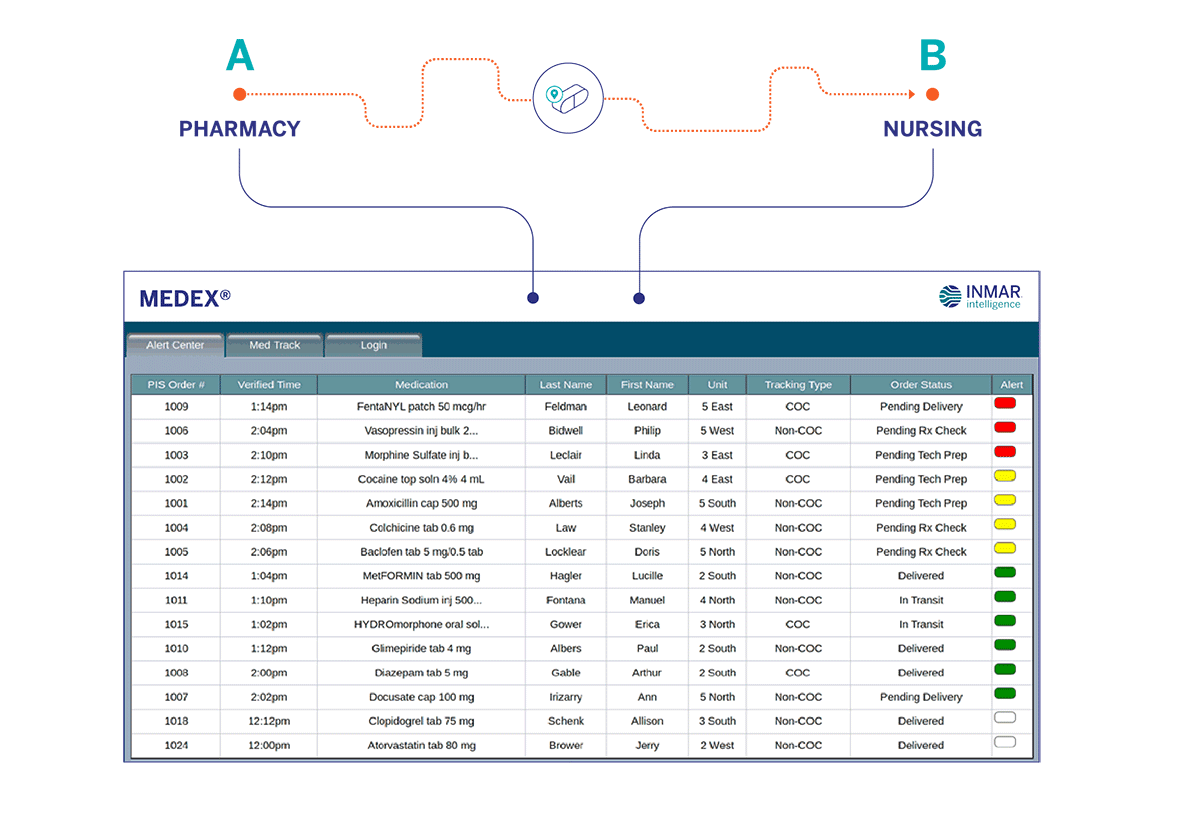Click Morphine Sulfate inj medication cell
Screen dimensions: 1200x820
[421, 455]
